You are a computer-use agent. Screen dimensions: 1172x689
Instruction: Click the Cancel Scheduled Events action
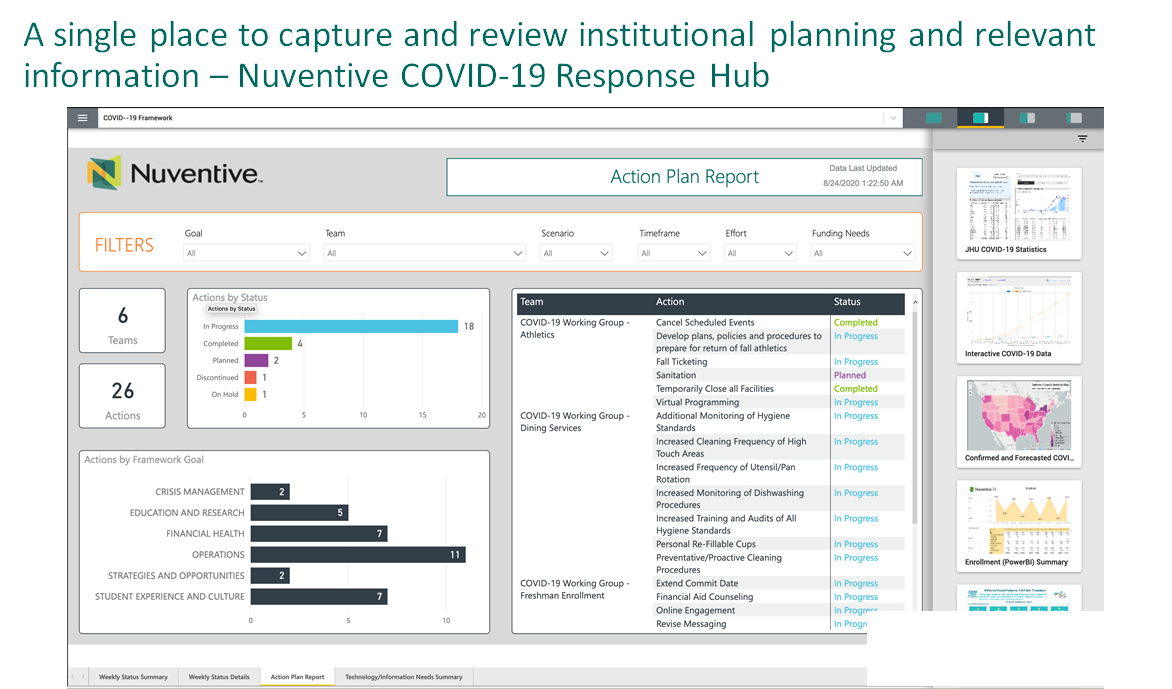tap(705, 323)
